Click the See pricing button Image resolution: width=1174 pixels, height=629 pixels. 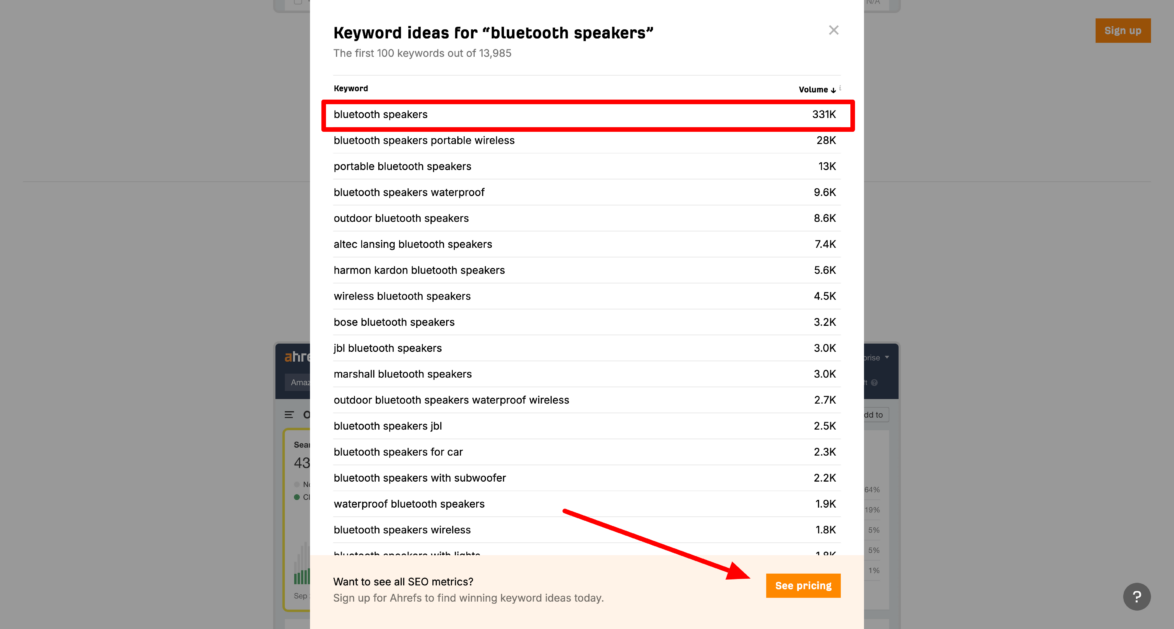[x=803, y=586]
